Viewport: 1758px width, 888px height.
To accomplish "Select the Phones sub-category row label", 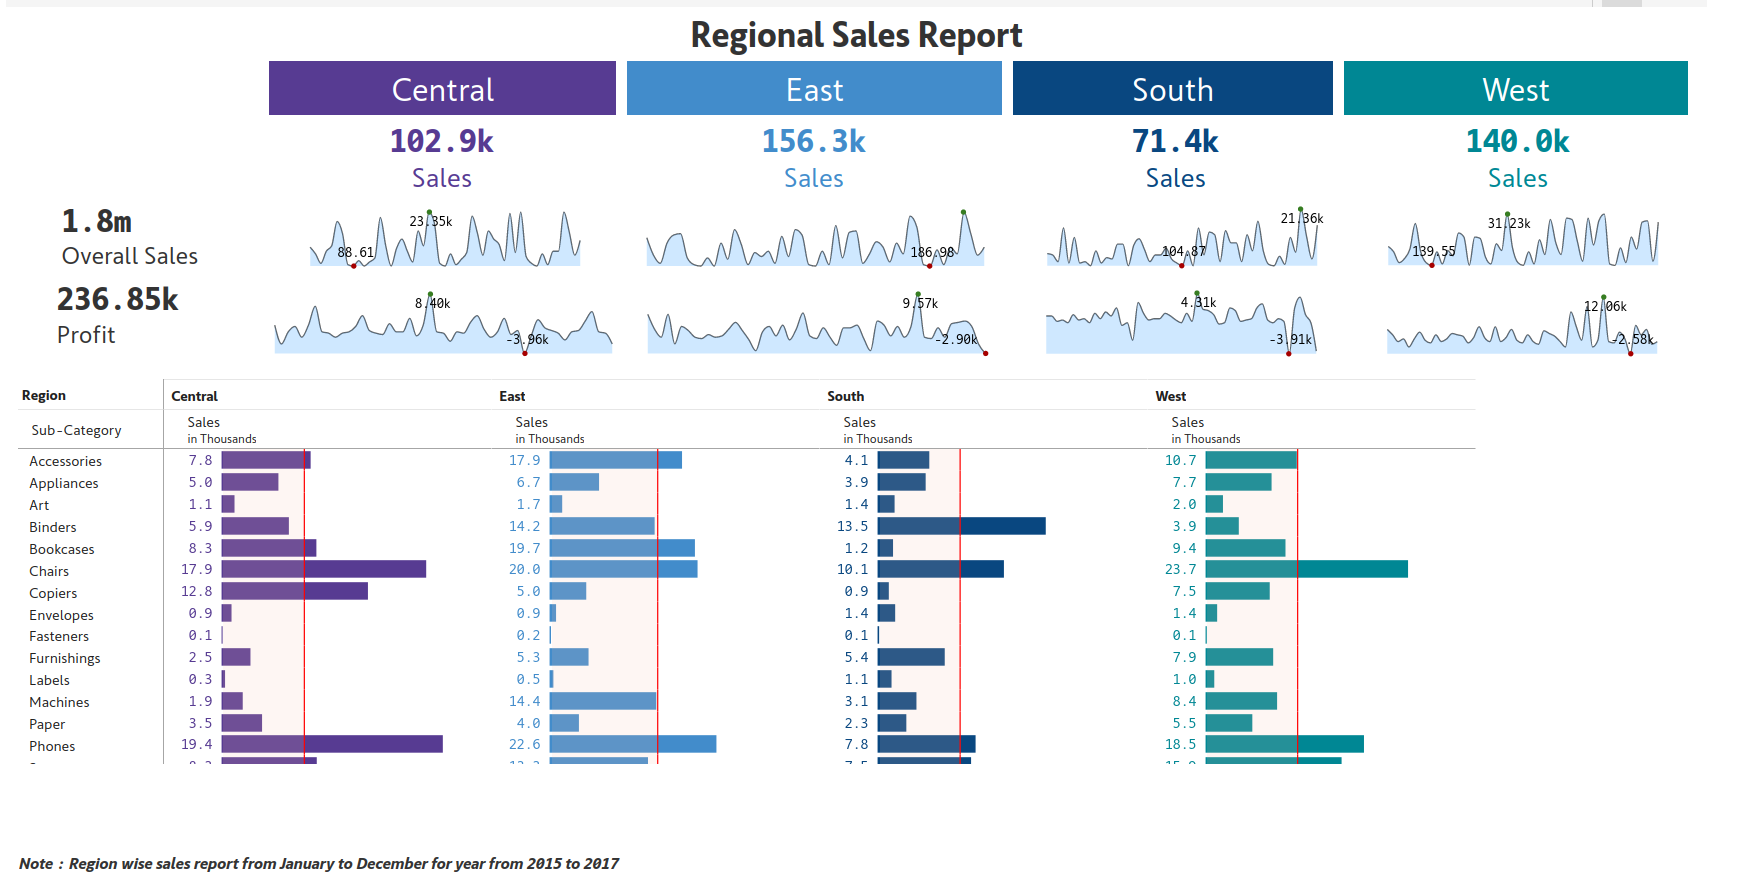I will click(52, 746).
